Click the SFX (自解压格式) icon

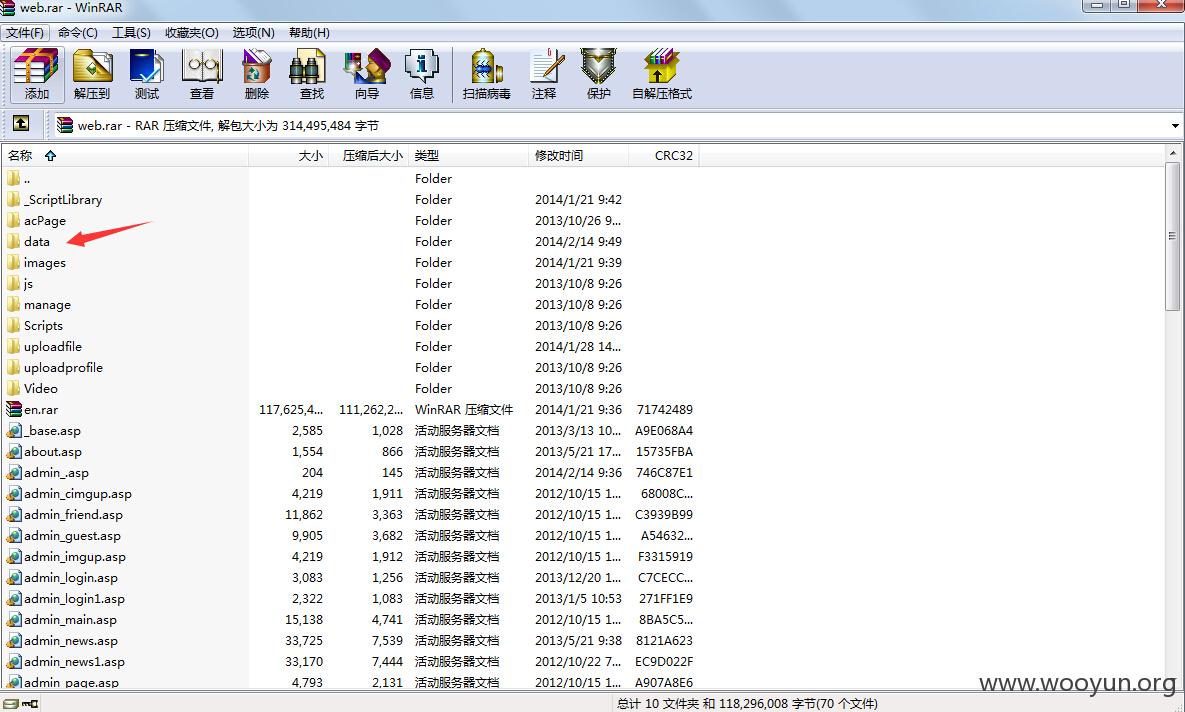point(662,74)
